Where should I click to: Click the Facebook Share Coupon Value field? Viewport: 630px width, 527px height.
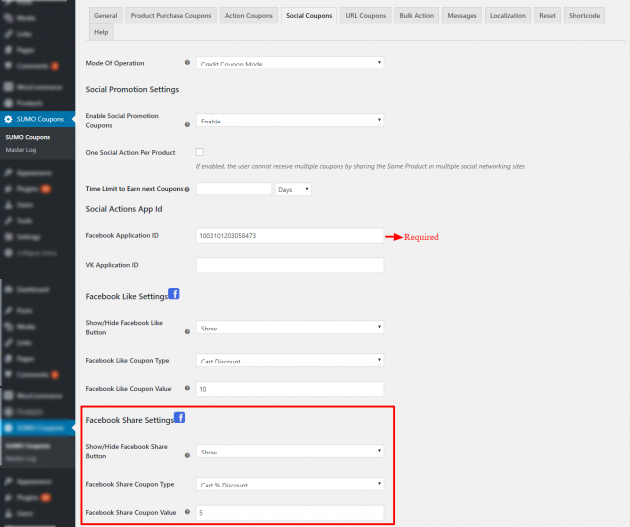pyautogui.click(x=290, y=513)
